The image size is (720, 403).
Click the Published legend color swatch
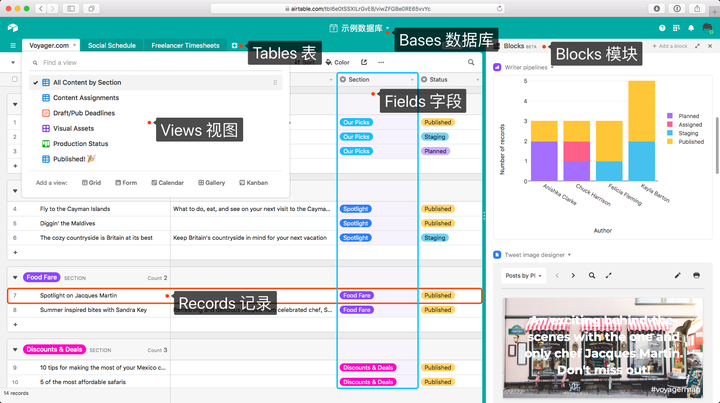(x=669, y=142)
